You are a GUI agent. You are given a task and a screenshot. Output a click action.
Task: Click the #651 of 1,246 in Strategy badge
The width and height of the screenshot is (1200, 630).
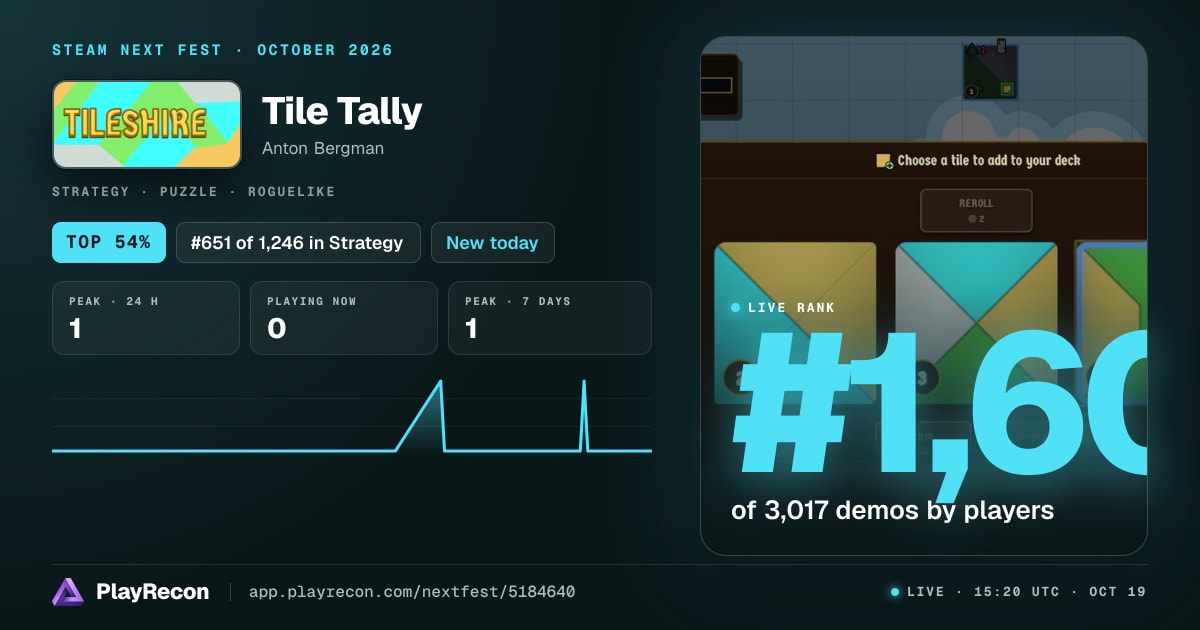(x=298, y=242)
